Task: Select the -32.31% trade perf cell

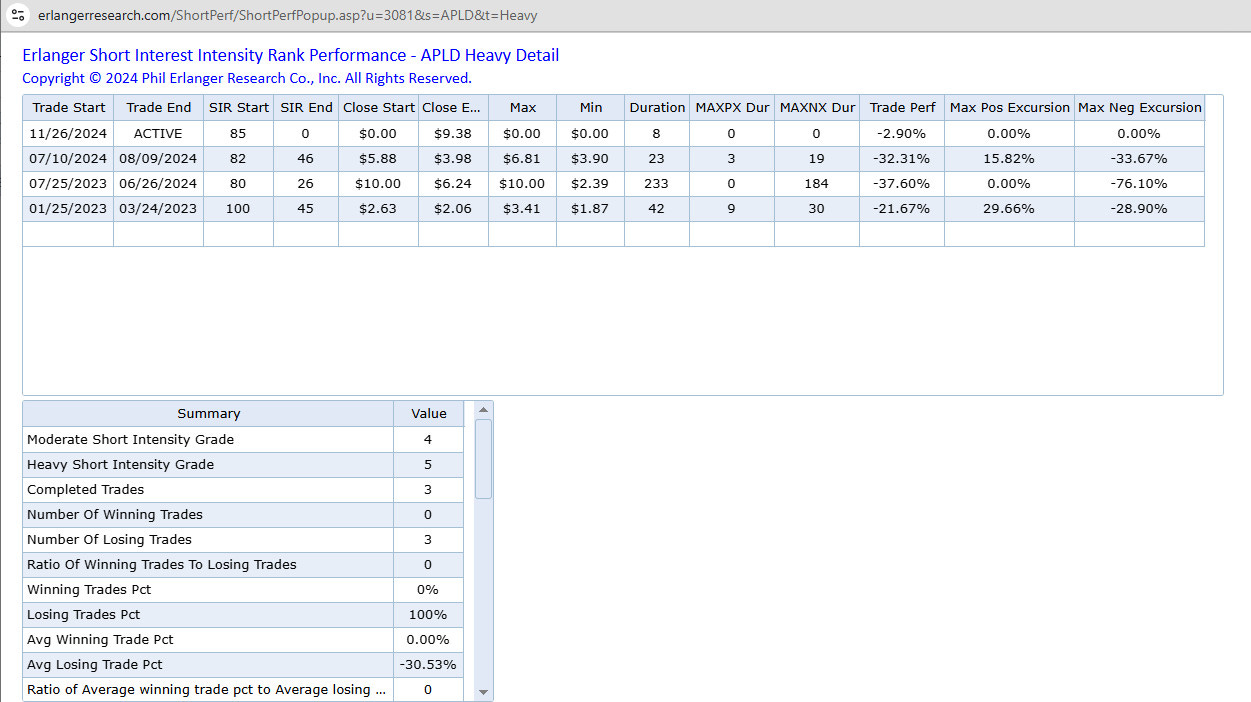Action: coord(902,159)
